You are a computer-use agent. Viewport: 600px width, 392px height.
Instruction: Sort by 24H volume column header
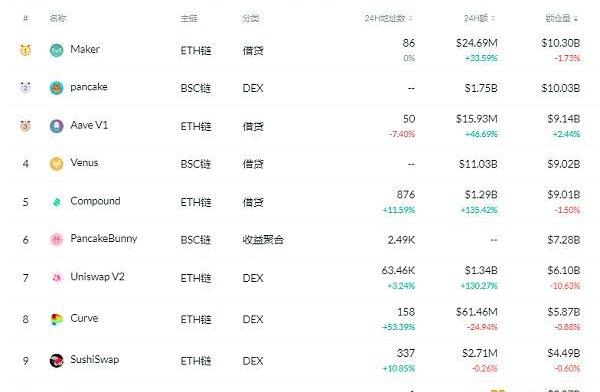tap(479, 18)
